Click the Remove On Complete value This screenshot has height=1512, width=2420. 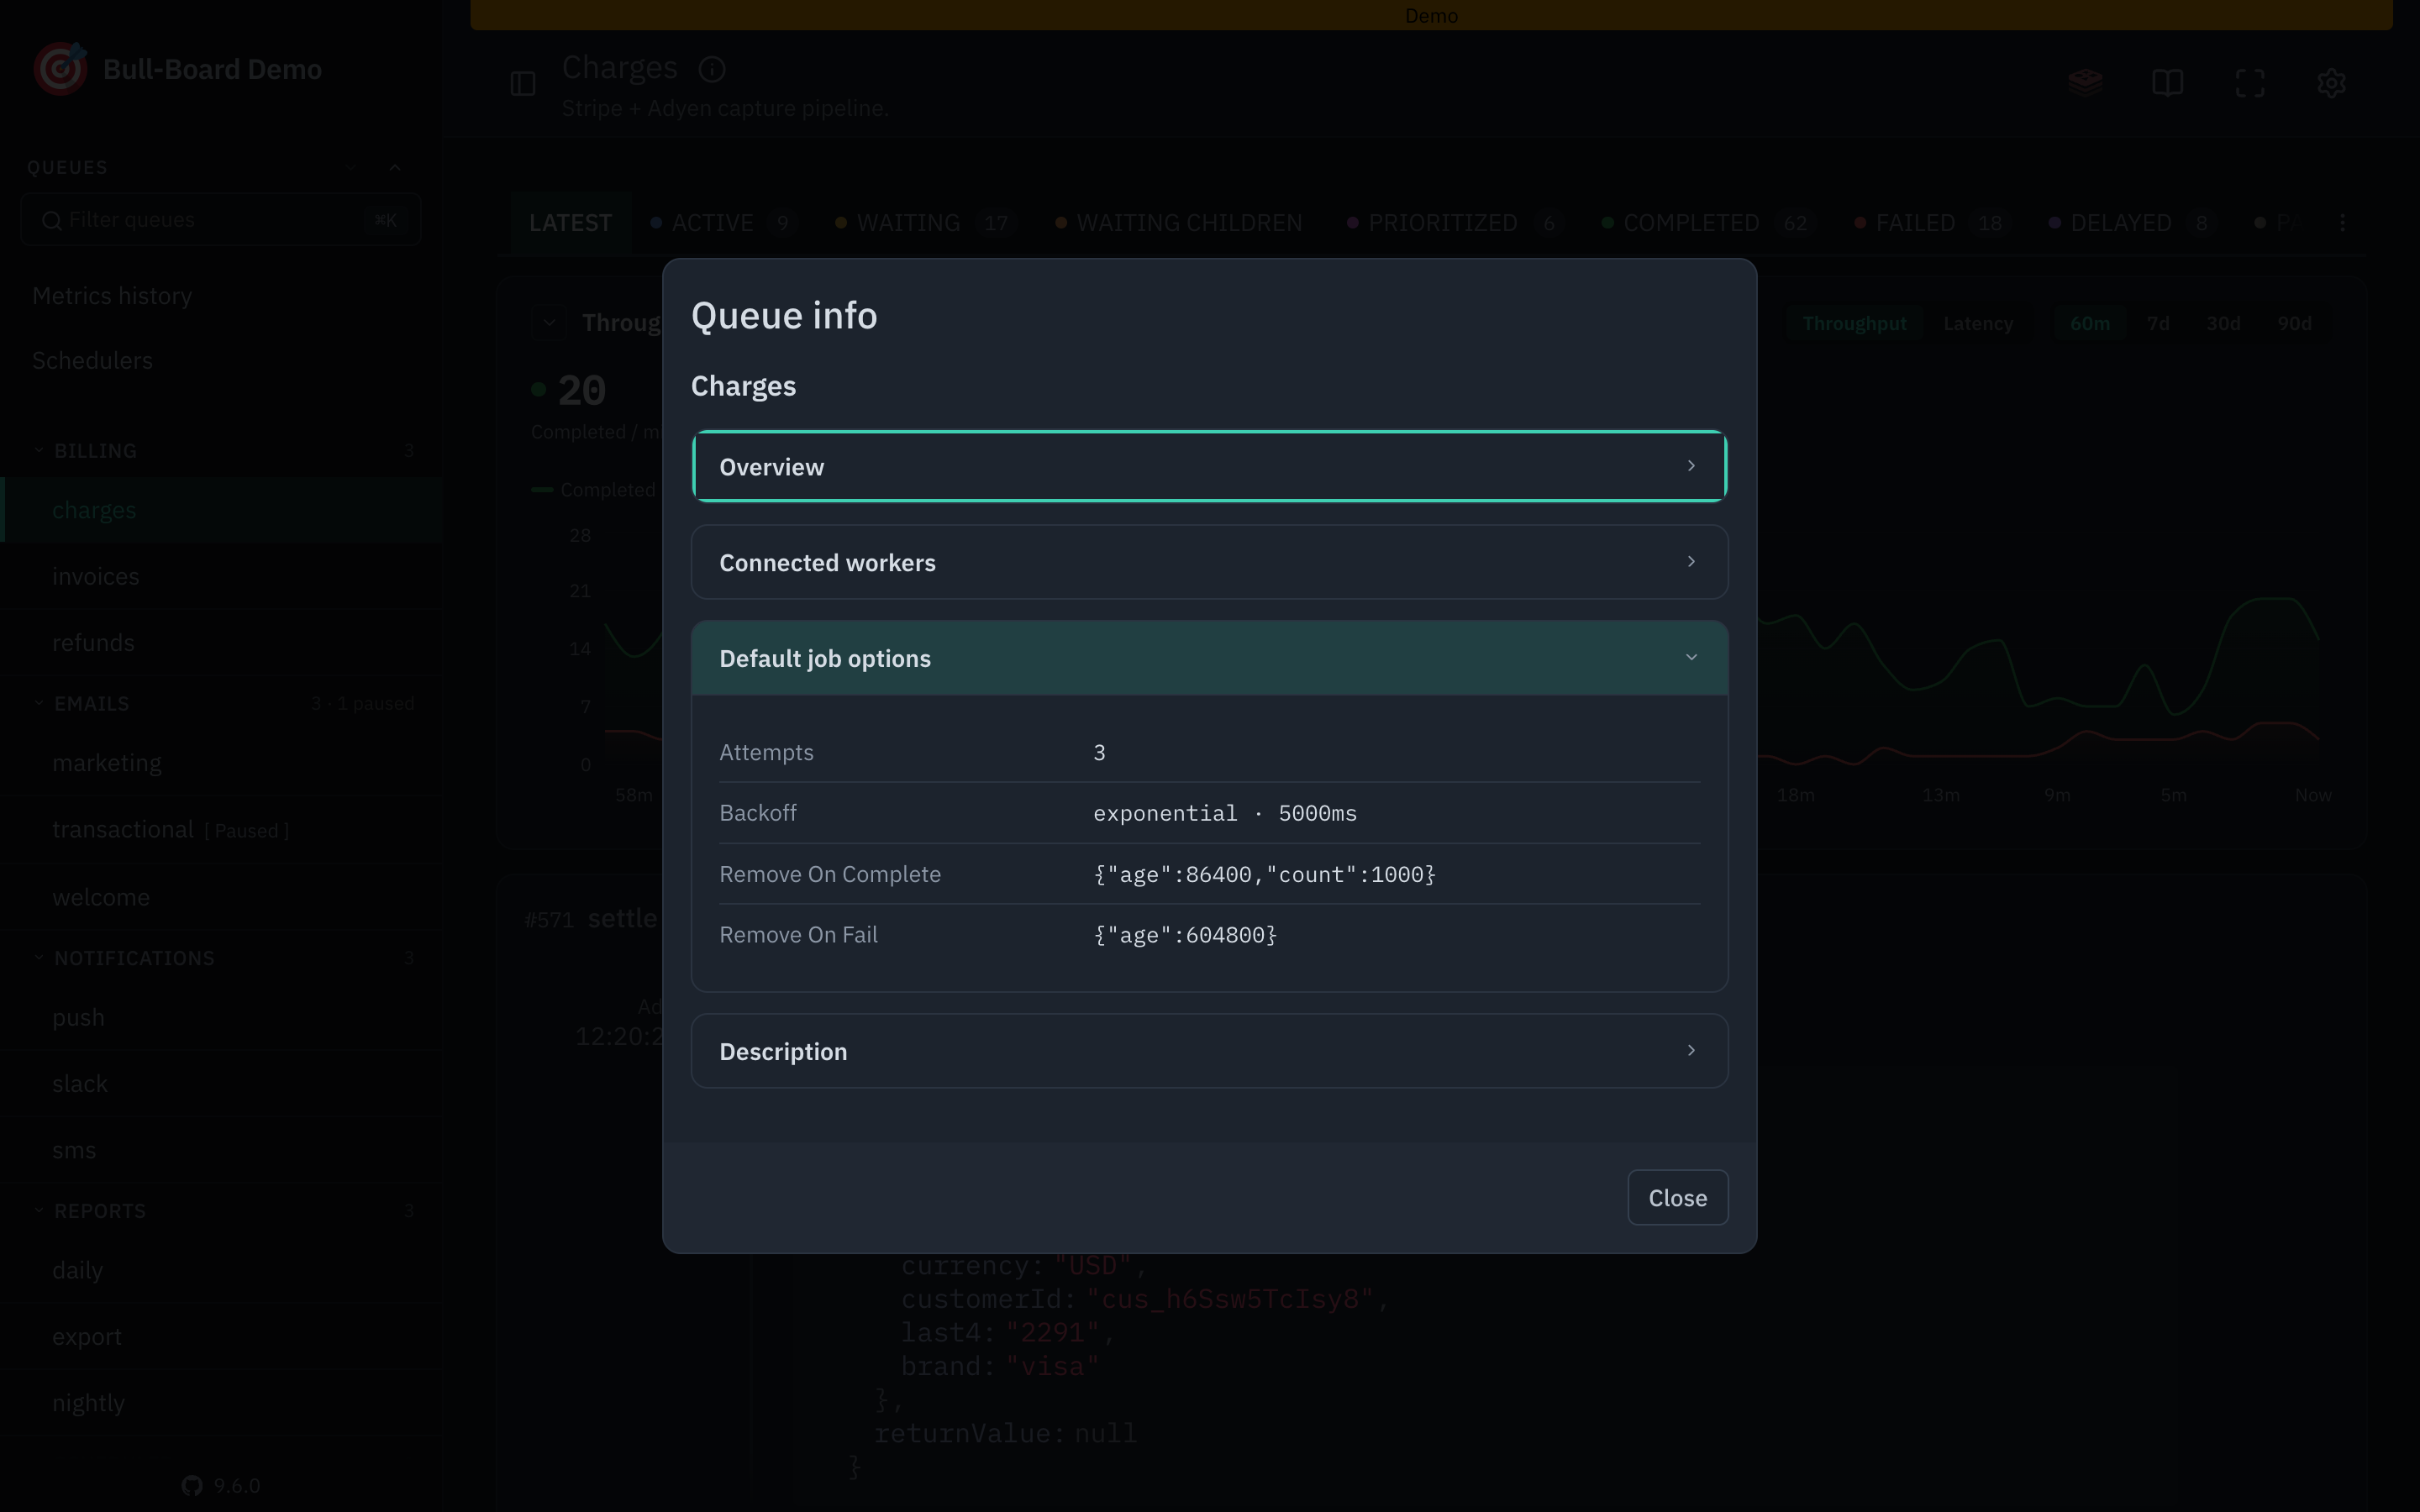(1264, 874)
